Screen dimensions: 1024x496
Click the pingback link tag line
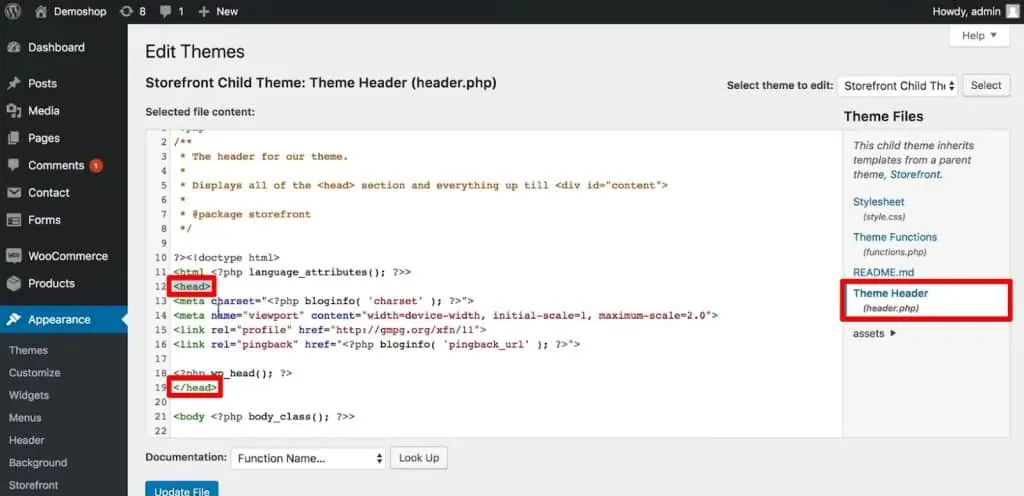(377, 344)
